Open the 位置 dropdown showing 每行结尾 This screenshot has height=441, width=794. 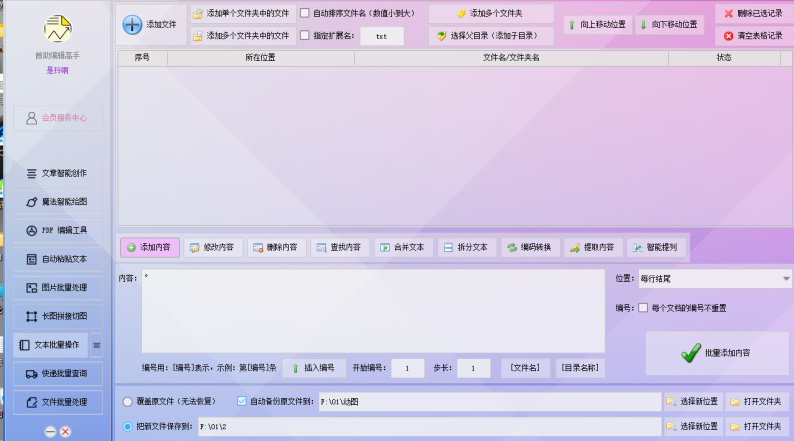tap(714, 278)
